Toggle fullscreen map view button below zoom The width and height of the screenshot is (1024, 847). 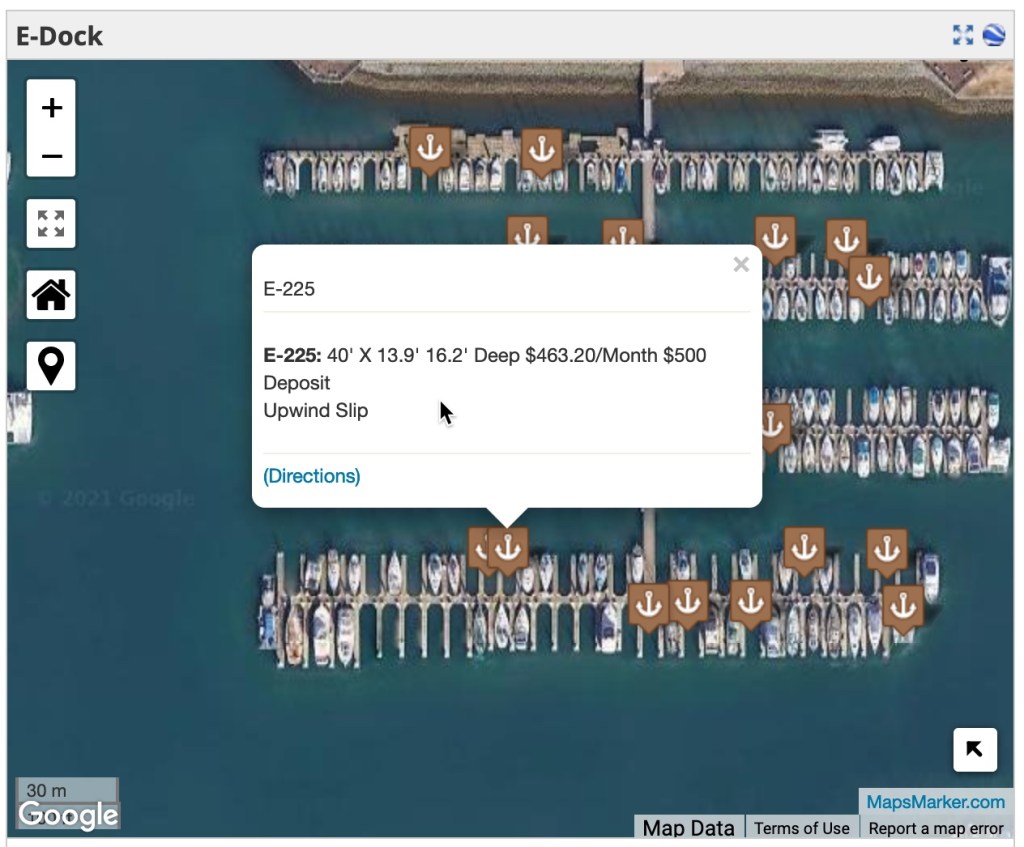tap(51, 223)
